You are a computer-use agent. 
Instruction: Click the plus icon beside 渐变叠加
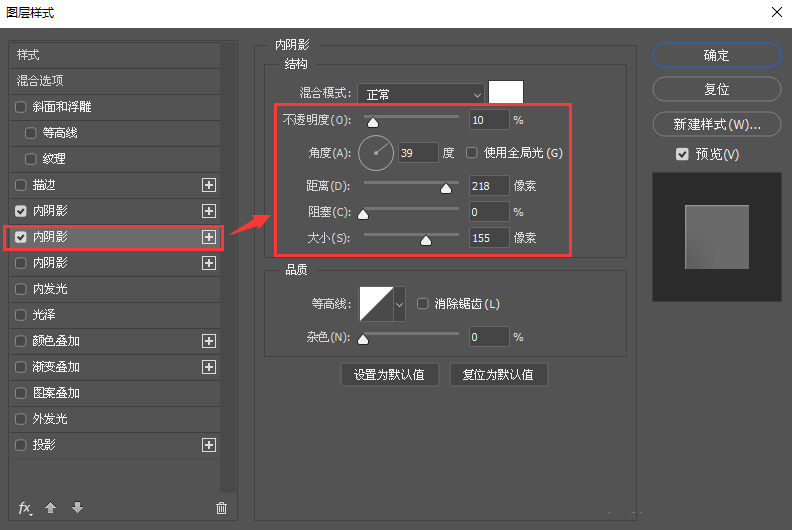tap(209, 367)
